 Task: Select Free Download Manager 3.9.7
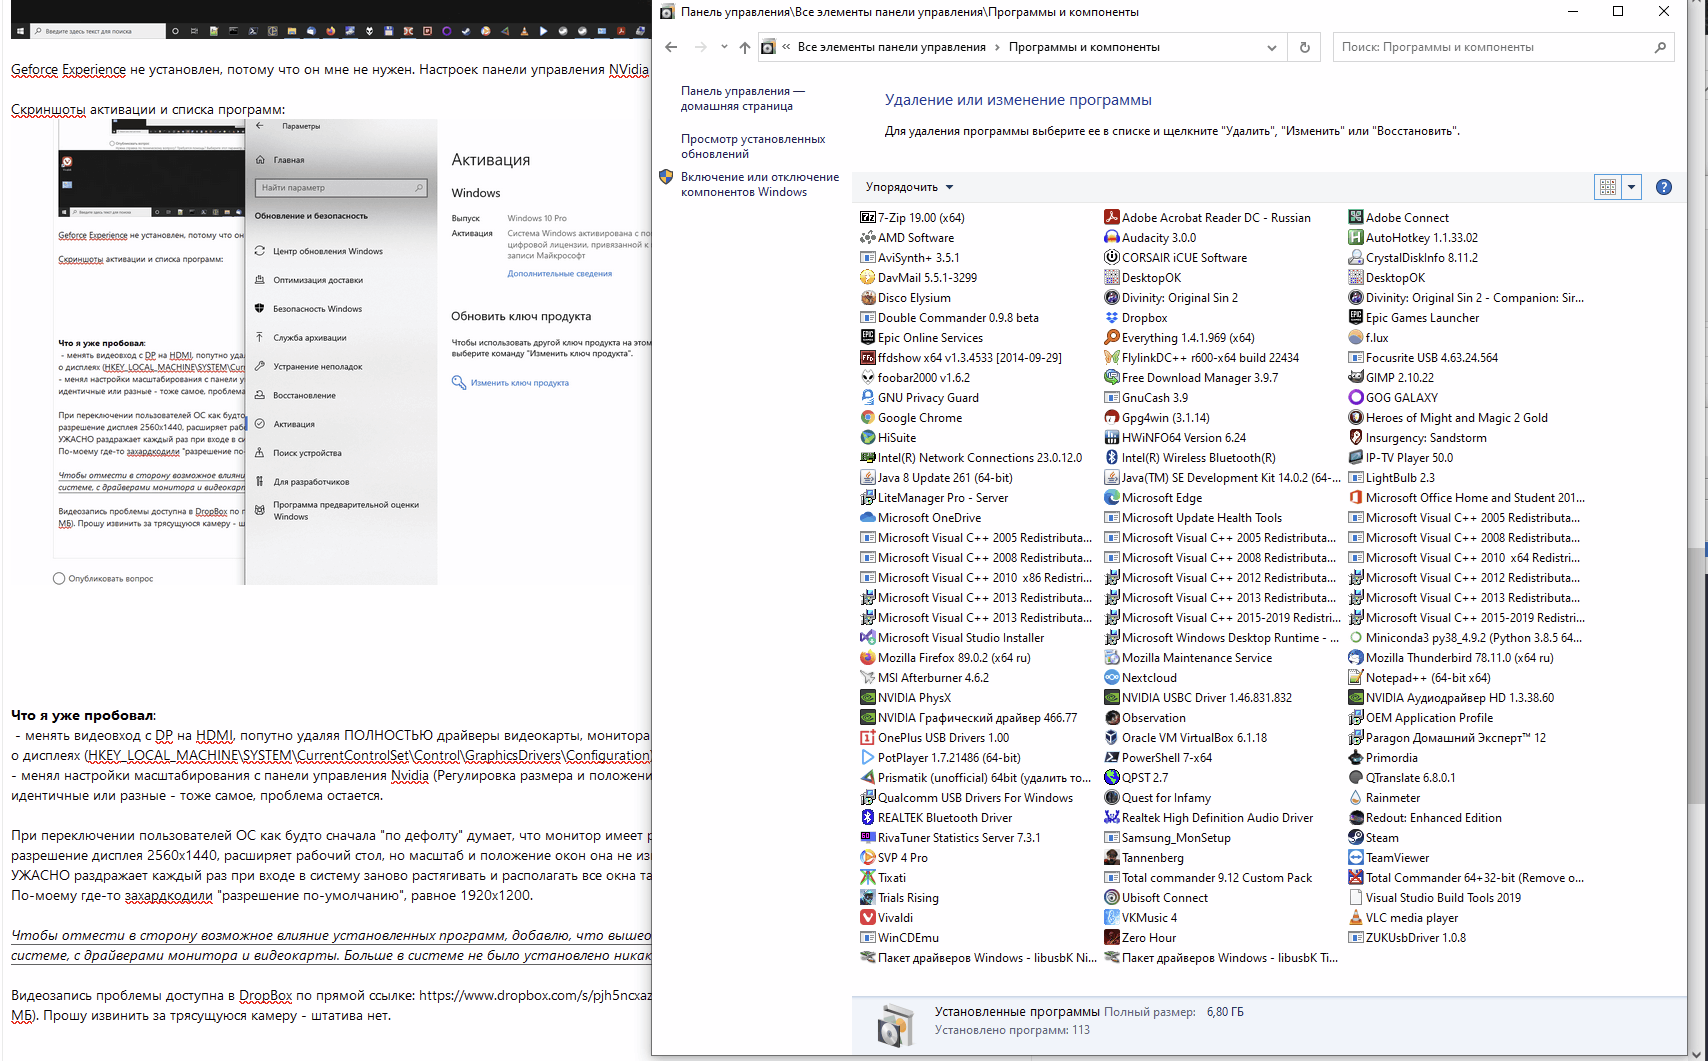pos(1191,378)
